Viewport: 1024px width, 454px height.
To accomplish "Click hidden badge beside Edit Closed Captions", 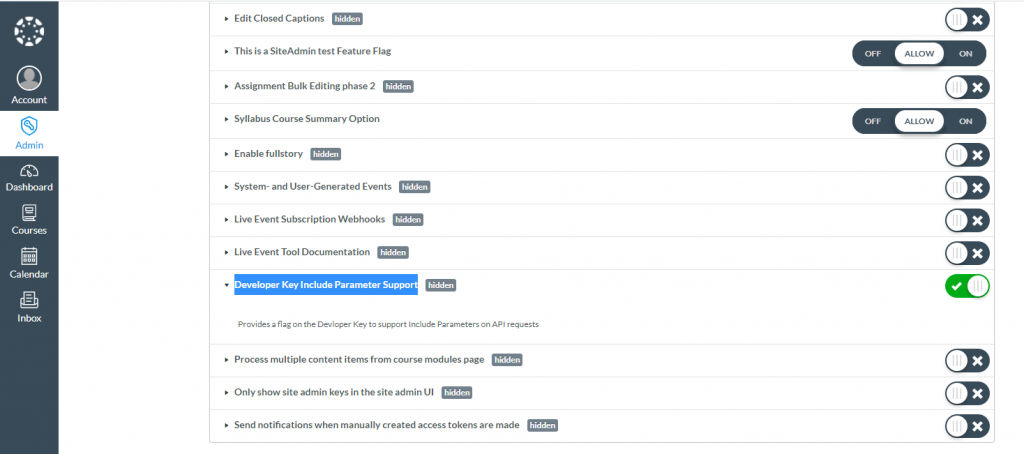I will pyautogui.click(x=347, y=19).
